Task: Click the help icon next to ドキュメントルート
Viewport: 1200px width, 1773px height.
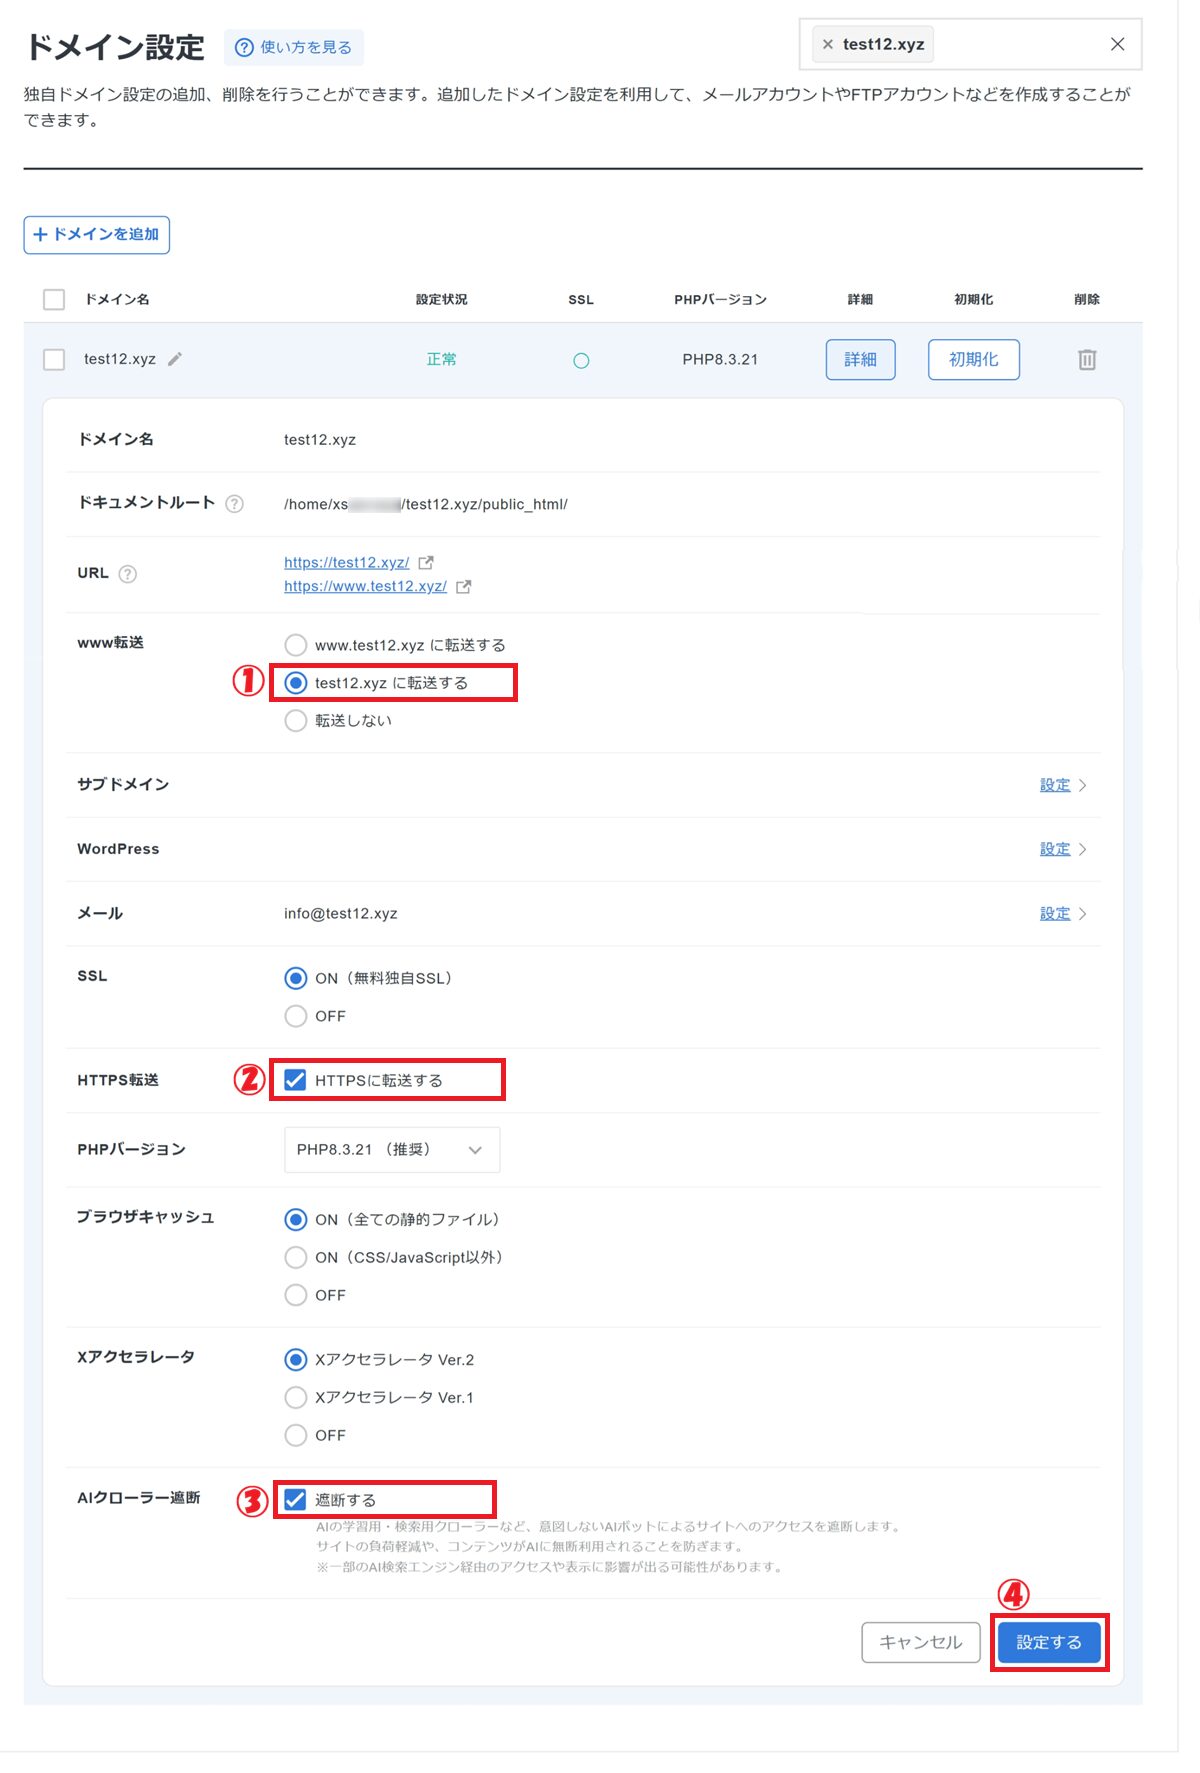Action: coord(234,504)
